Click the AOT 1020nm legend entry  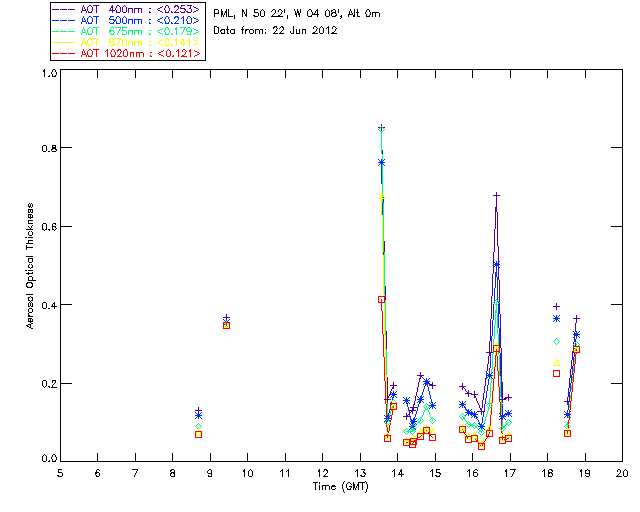pyautogui.click(x=127, y=53)
